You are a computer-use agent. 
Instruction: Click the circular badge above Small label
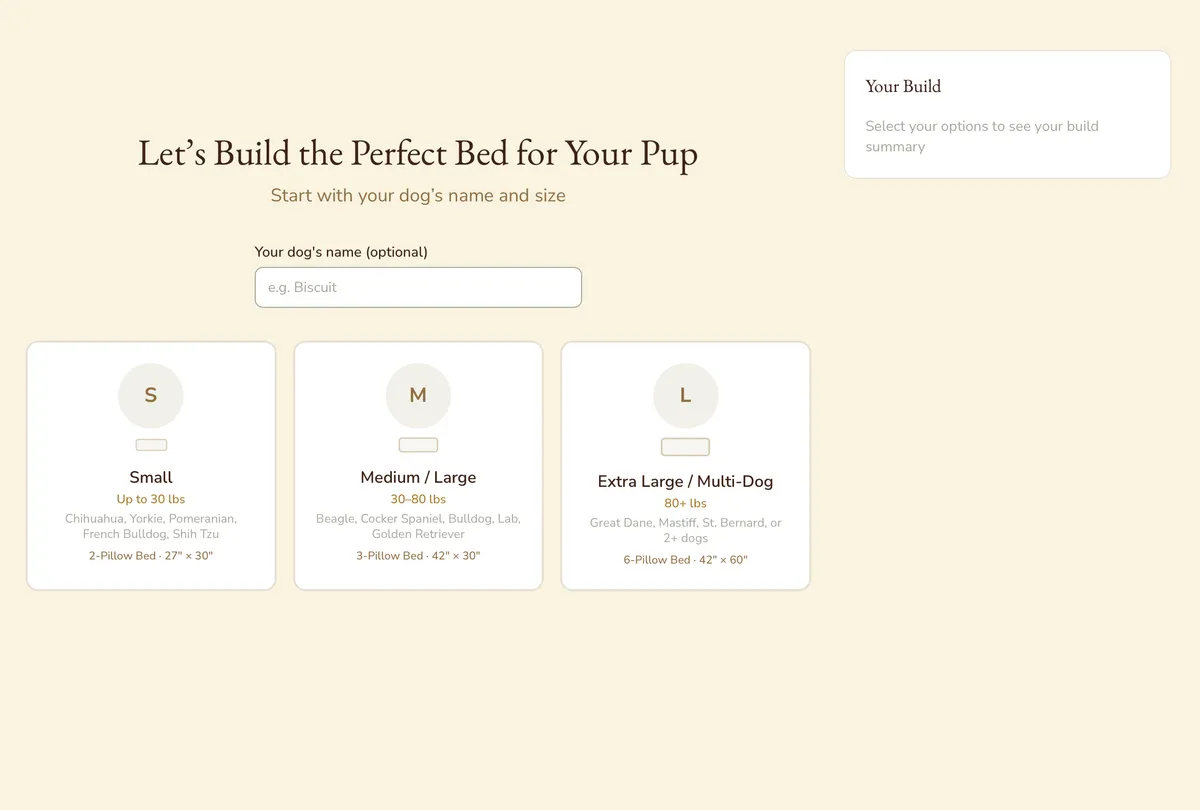click(150, 395)
